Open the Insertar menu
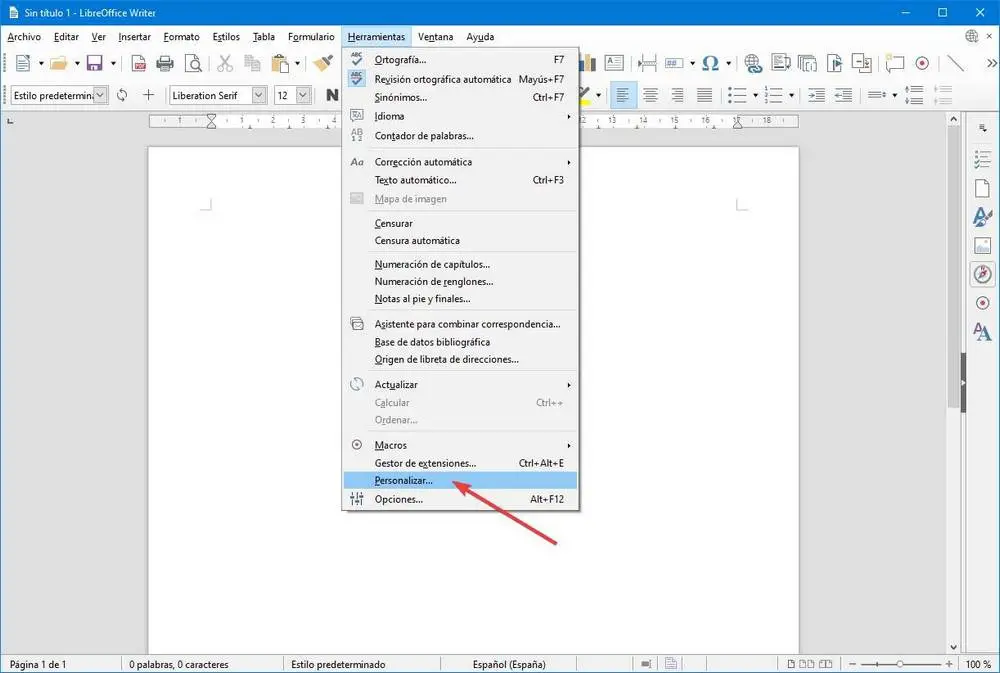Viewport: 1000px width, 673px height. point(135,37)
